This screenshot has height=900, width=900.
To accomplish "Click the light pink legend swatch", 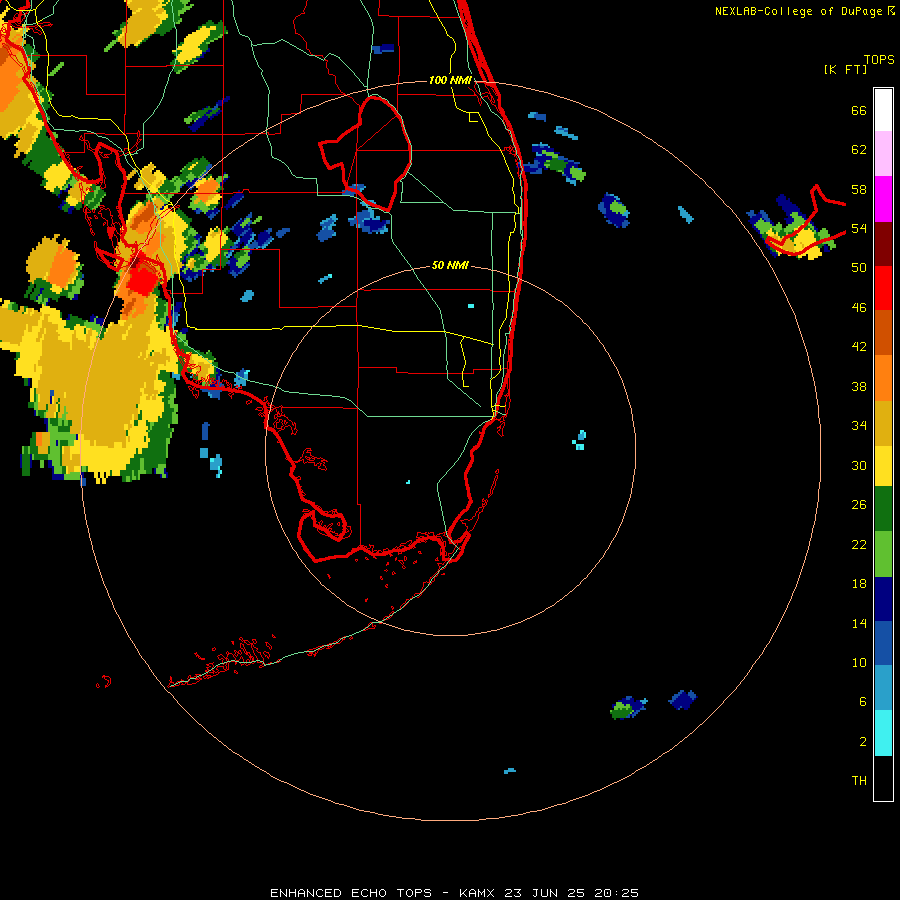I will tap(883, 153).
